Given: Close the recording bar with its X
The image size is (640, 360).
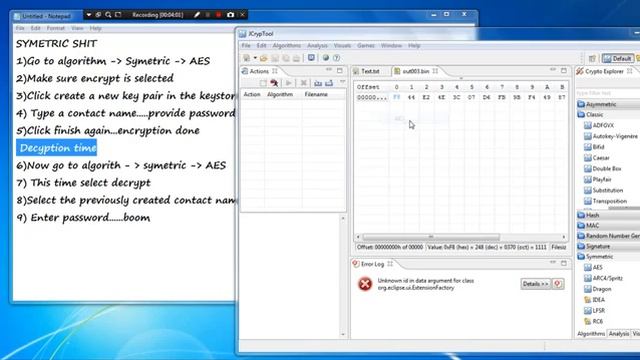Looking at the screenshot, I should tap(242, 15).
